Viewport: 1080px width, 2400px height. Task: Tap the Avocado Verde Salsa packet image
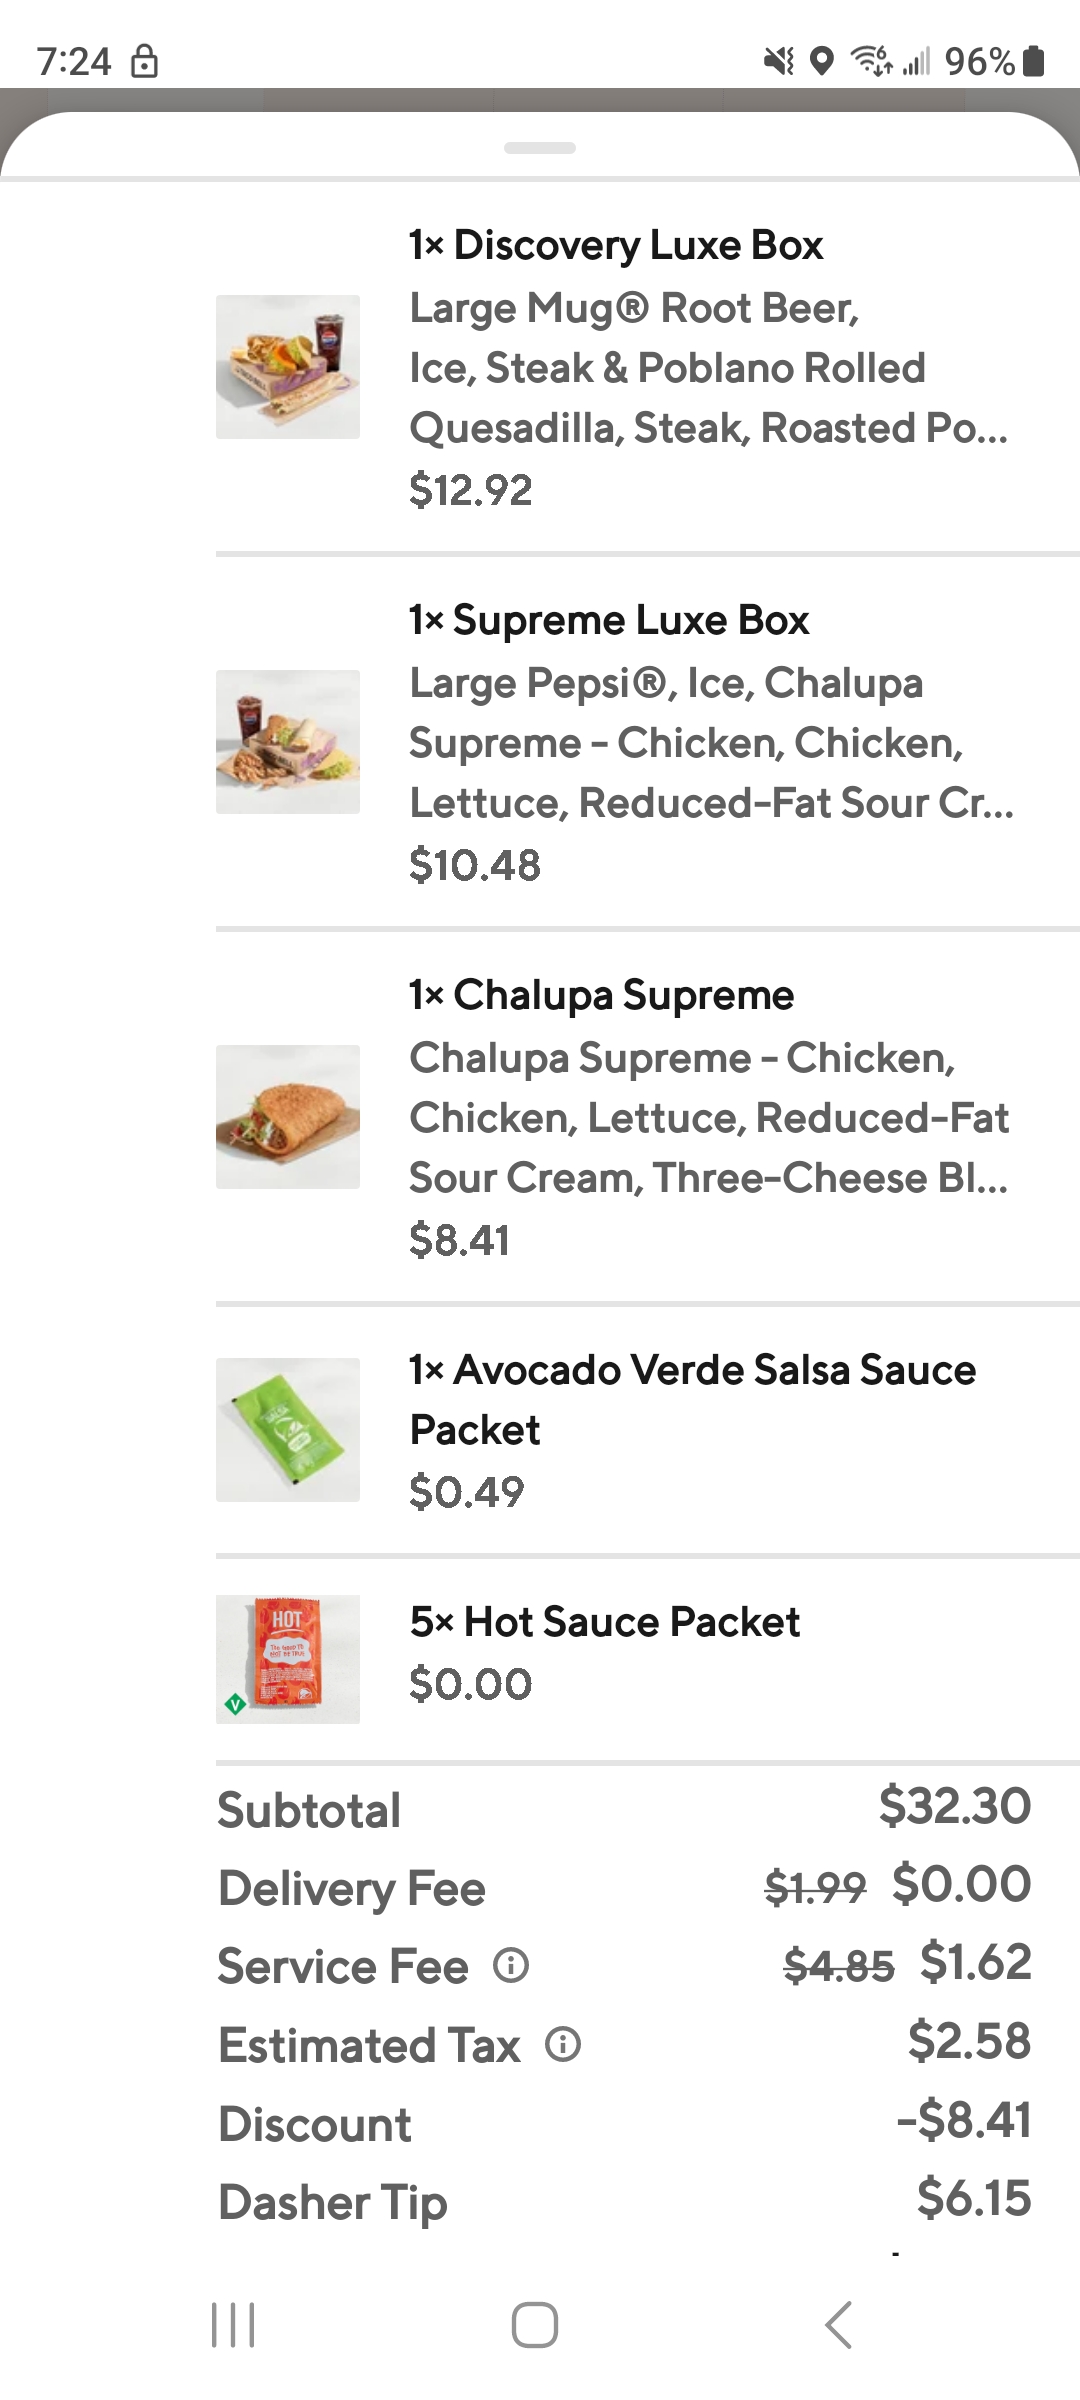pyautogui.click(x=288, y=1430)
